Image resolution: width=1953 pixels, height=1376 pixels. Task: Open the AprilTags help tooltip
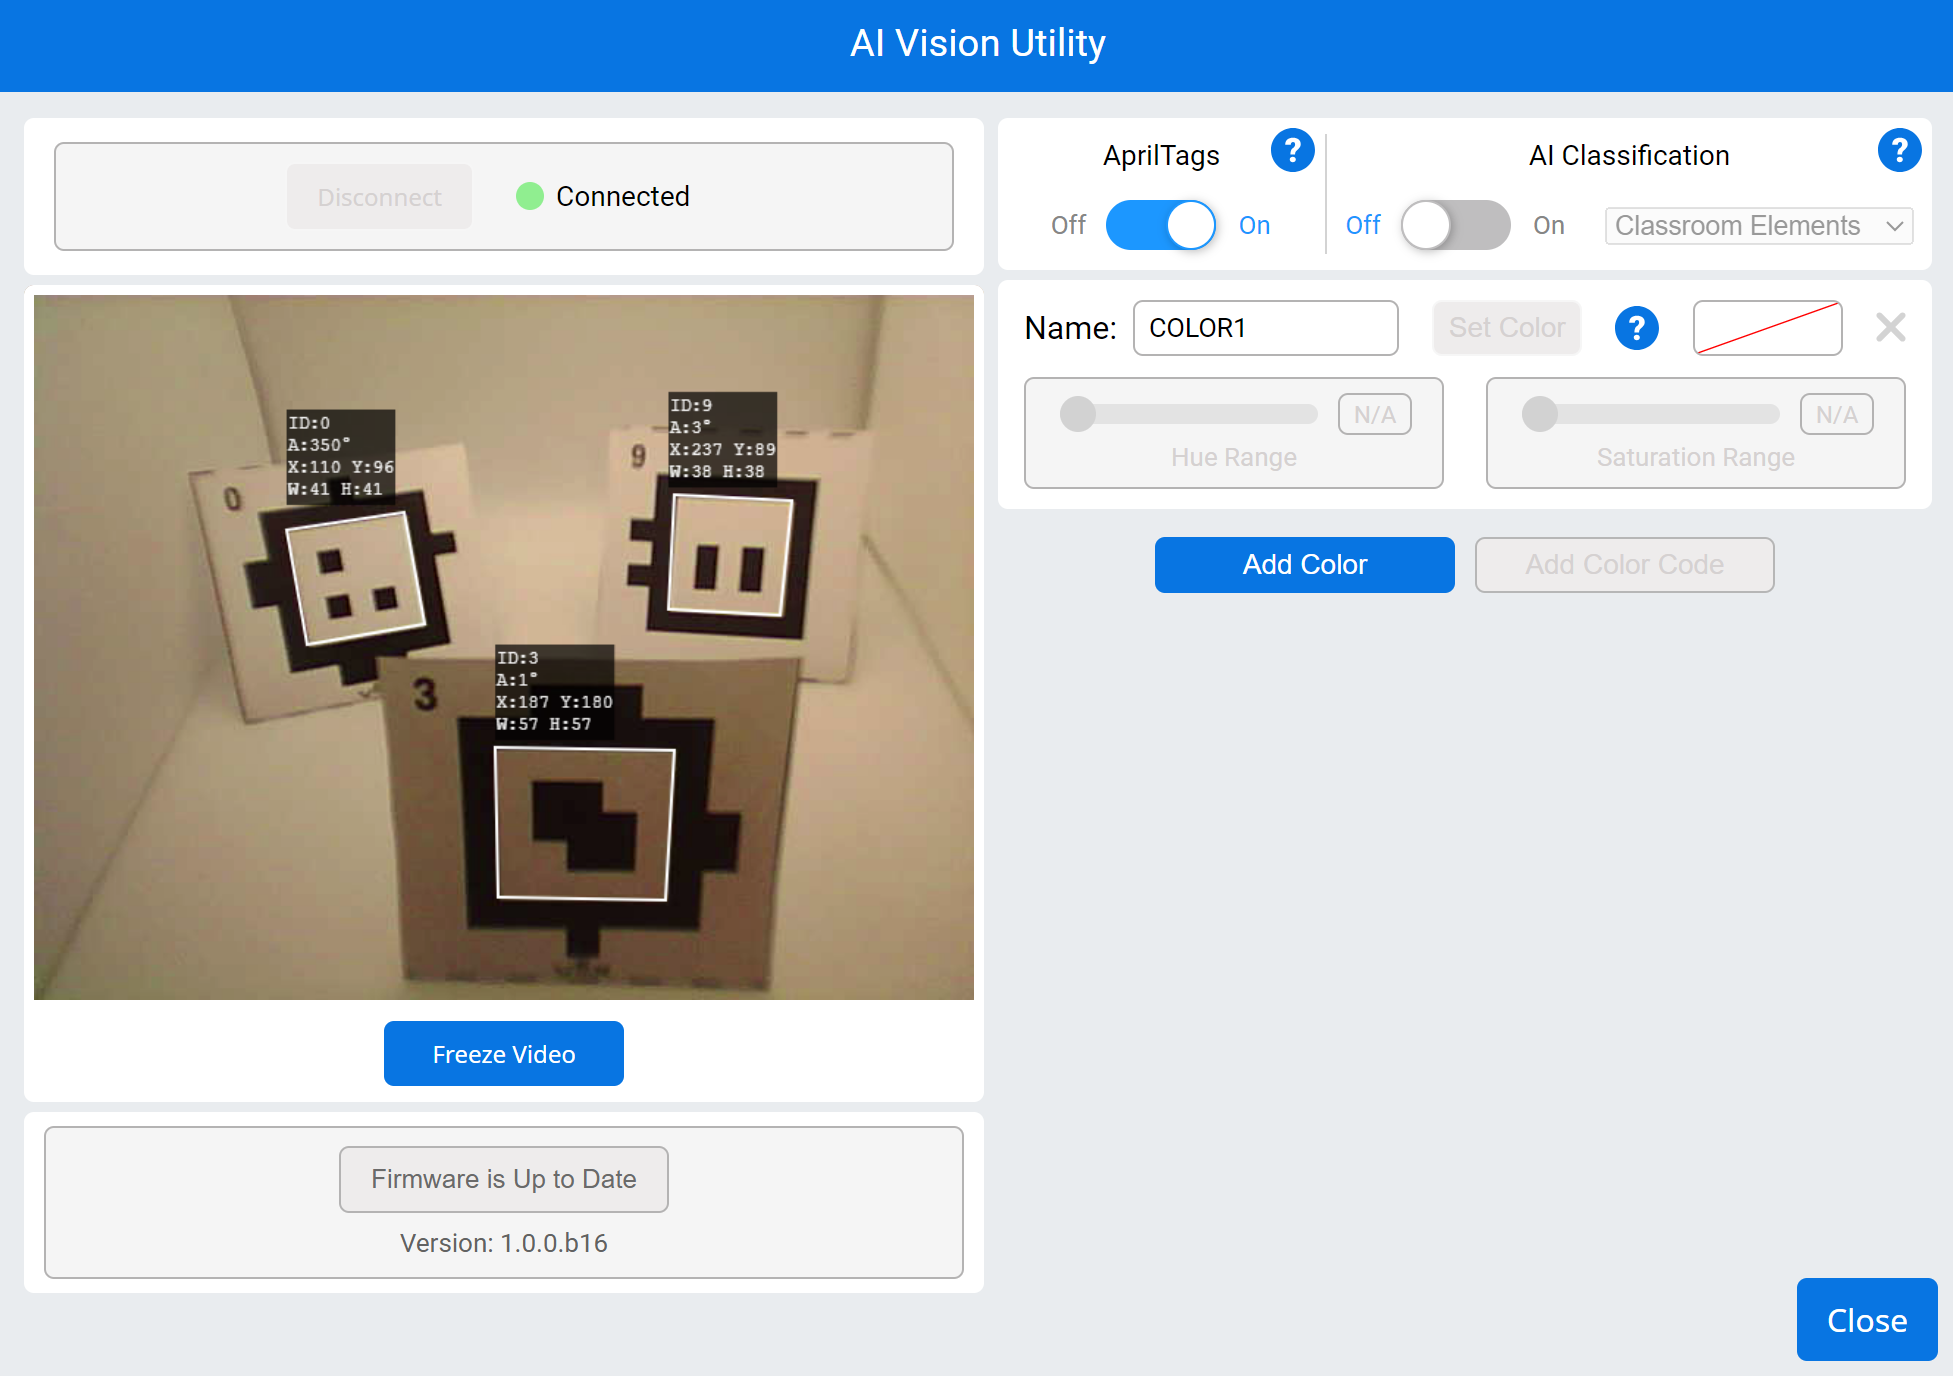click(1292, 151)
